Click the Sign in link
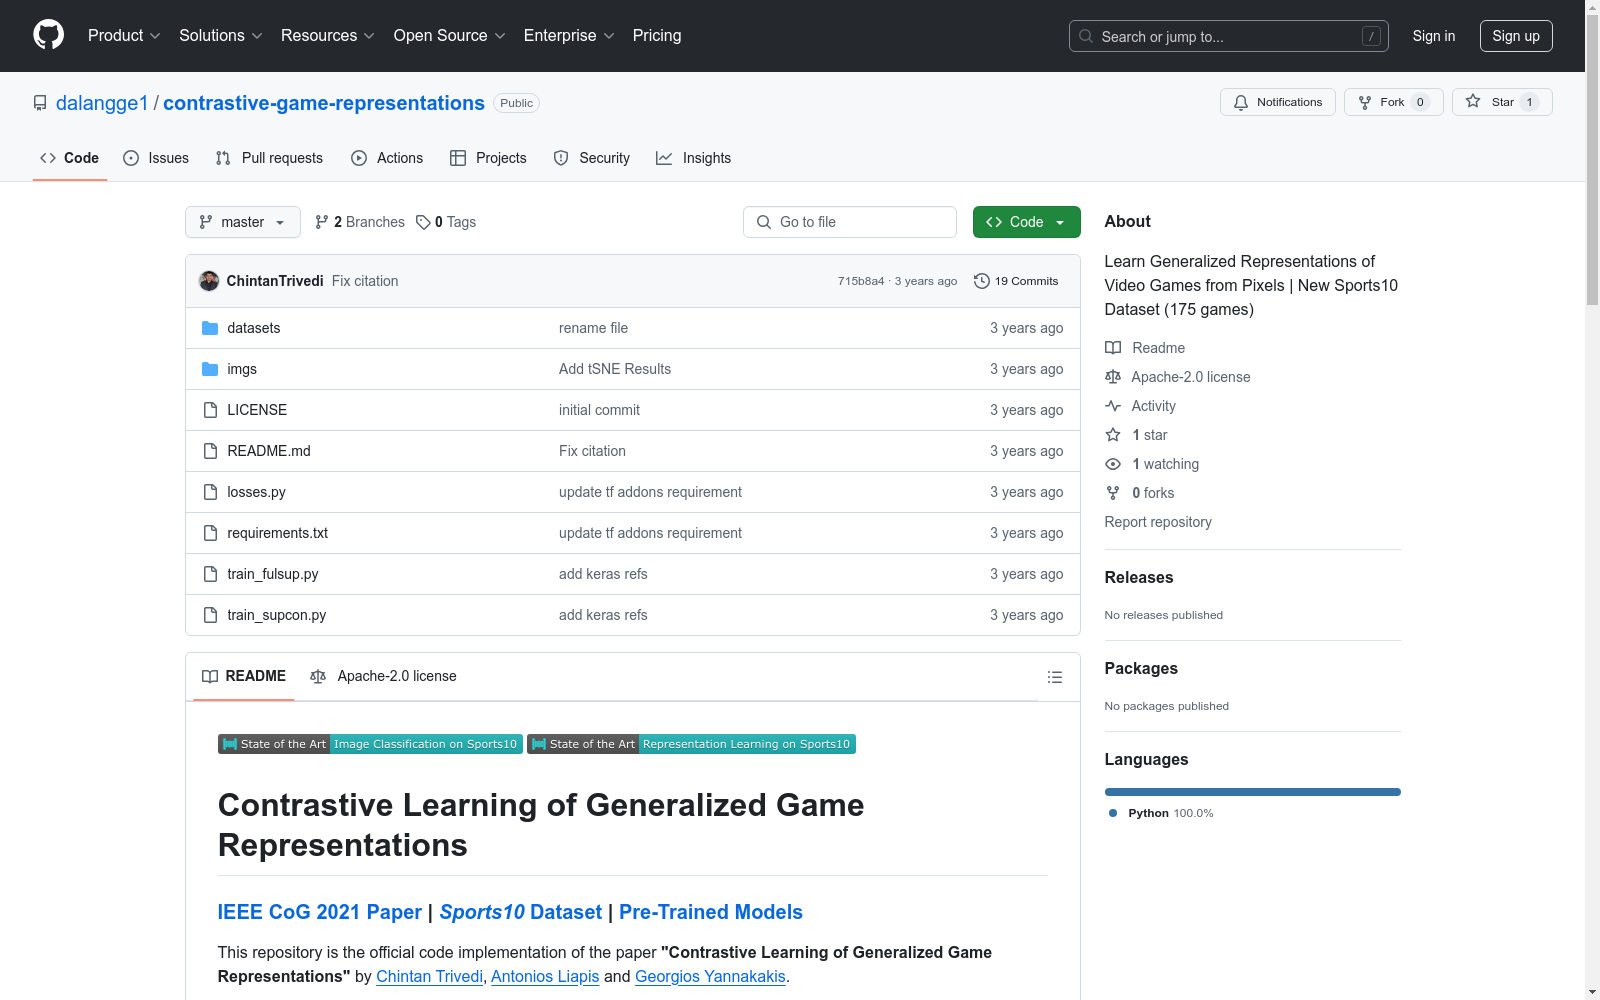Screen dimensions: 1600x1000 pos(1434,36)
